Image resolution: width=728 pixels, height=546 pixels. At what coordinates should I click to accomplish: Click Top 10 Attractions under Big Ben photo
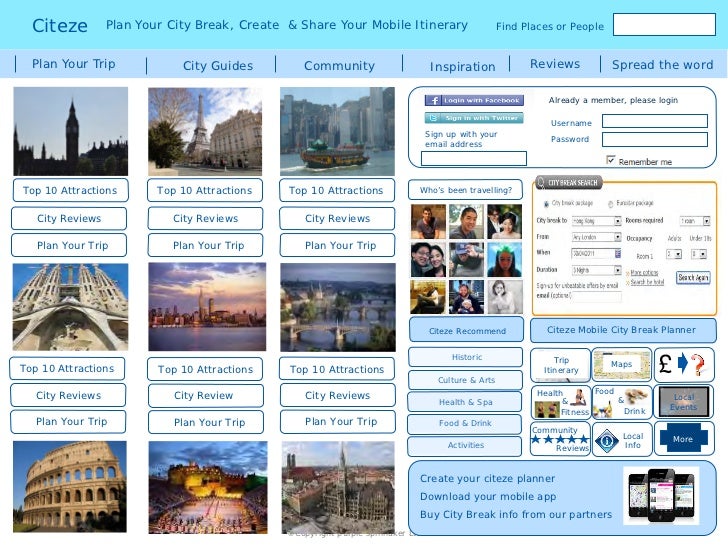pyautogui.click(x=71, y=190)
